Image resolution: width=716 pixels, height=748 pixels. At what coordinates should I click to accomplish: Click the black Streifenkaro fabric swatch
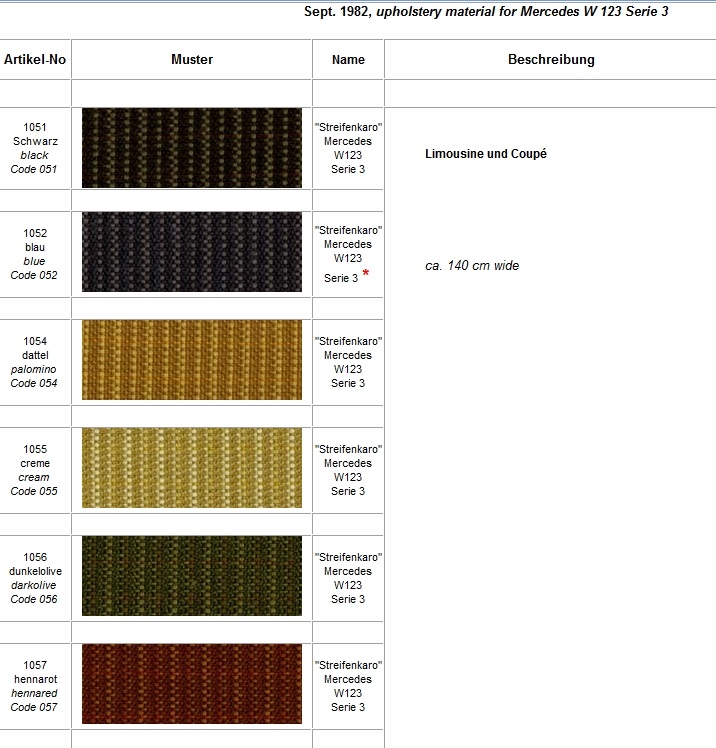(x=192, y=148)
